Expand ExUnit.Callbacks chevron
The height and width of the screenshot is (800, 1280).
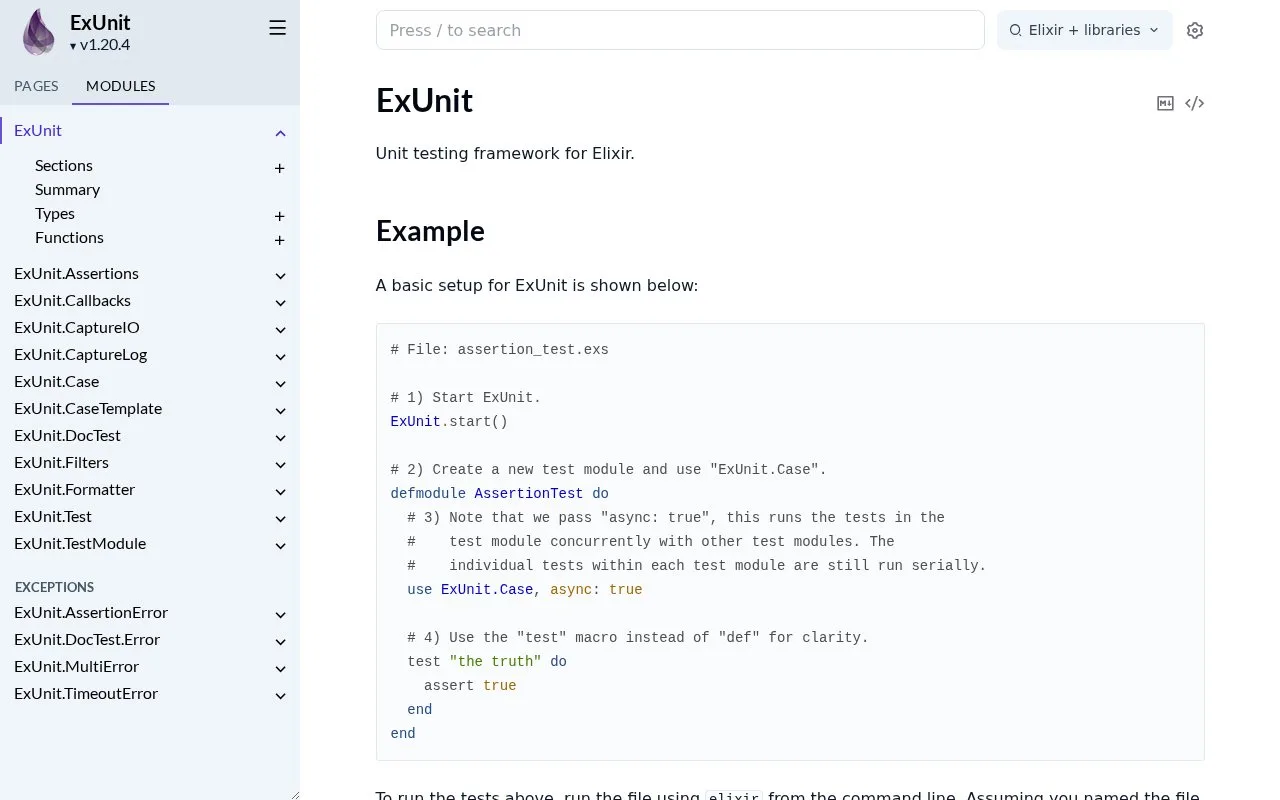280,303
